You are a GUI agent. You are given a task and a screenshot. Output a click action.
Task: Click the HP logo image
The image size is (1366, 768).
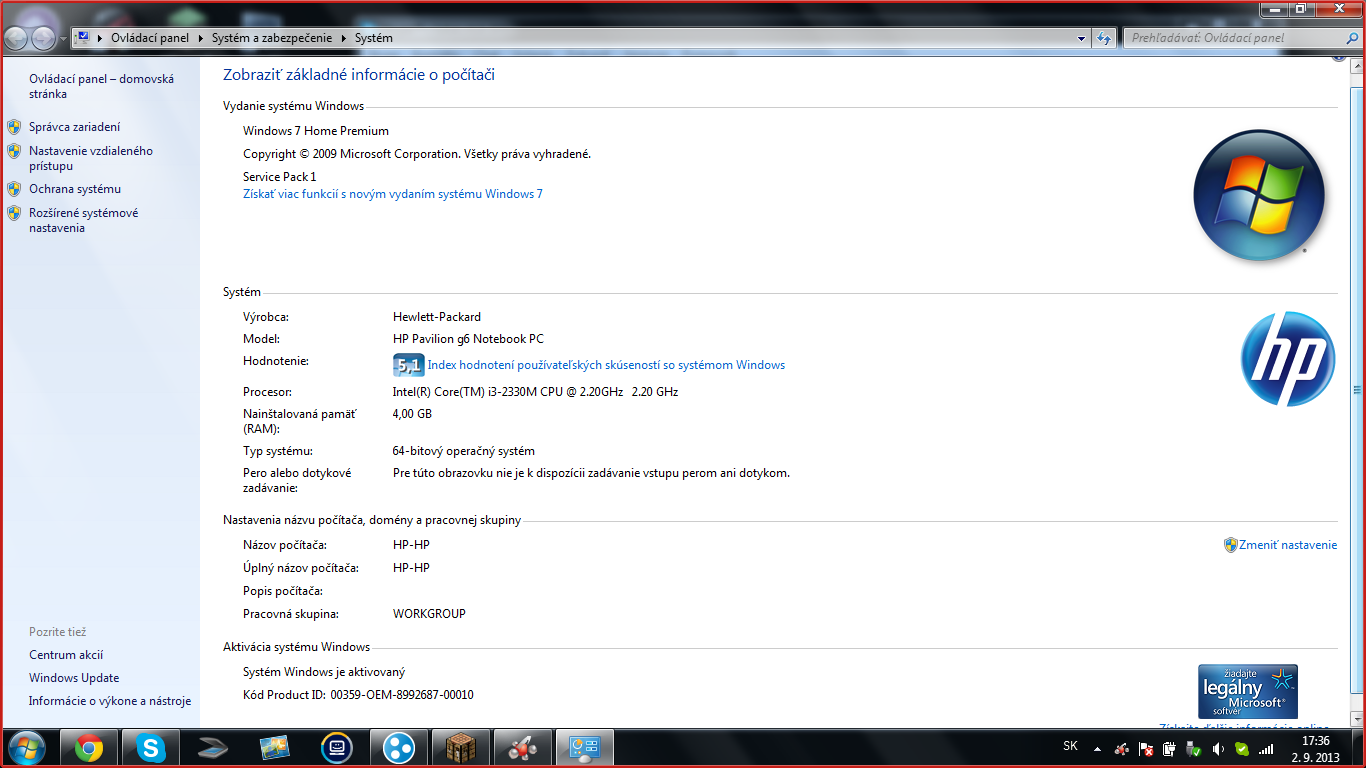point(1288,359)
